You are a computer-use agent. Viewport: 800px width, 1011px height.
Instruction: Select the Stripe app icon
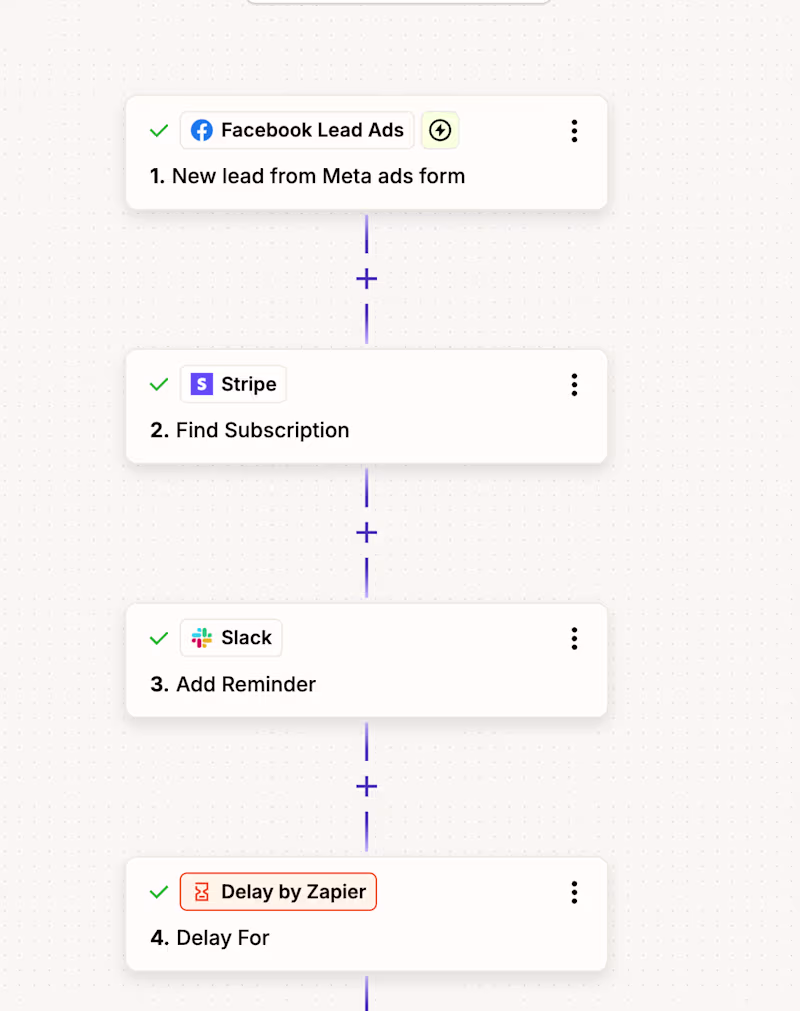point(202,384)
